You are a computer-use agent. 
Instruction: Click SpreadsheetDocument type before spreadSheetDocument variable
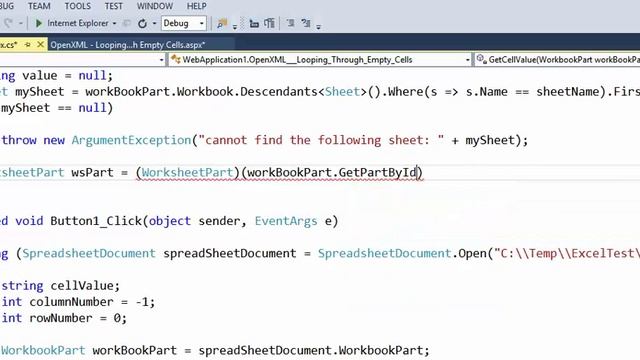89,253
